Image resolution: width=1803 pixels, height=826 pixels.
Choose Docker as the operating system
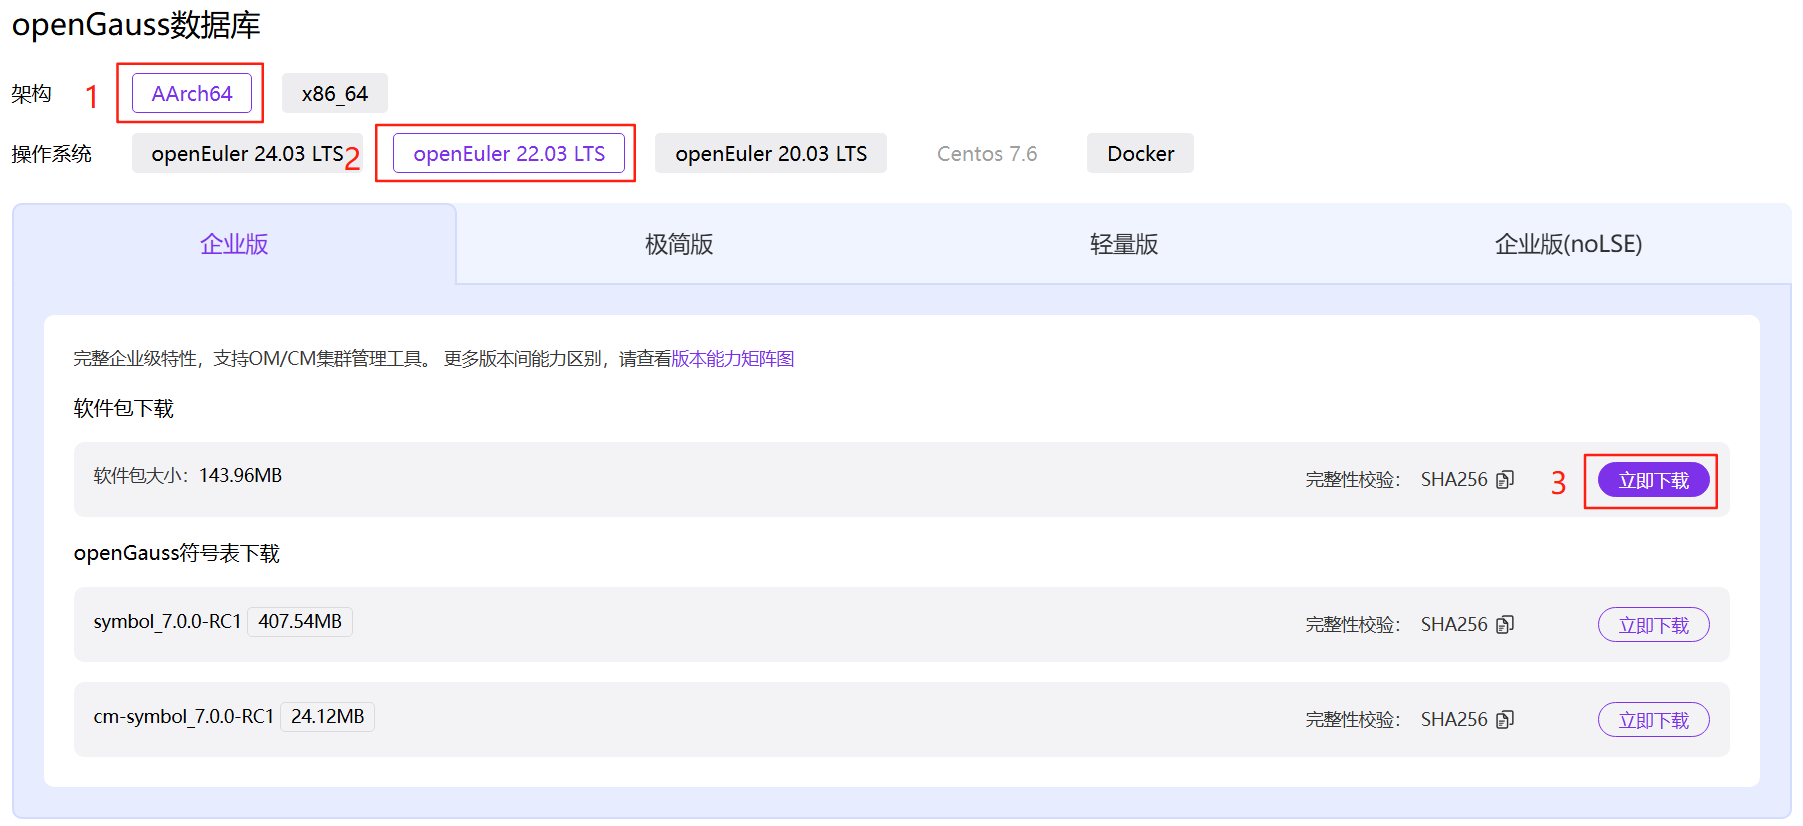[1140, 153]
